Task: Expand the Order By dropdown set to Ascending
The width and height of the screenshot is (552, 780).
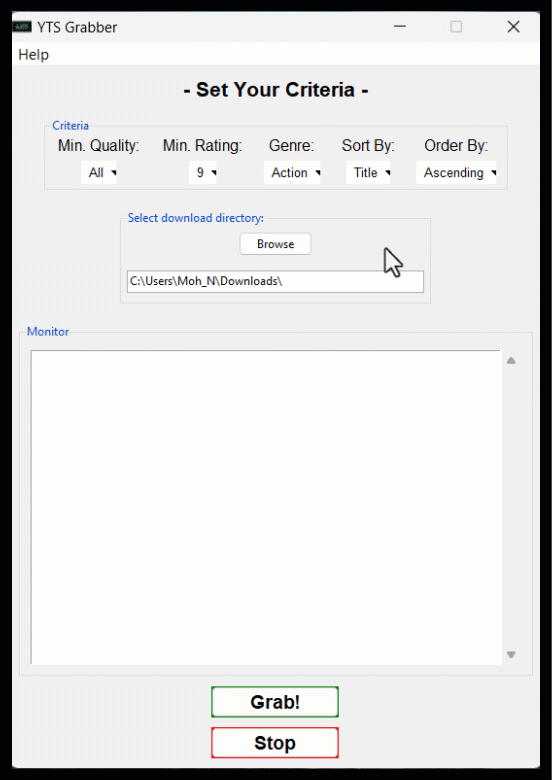Action: (x=456, y=173)
